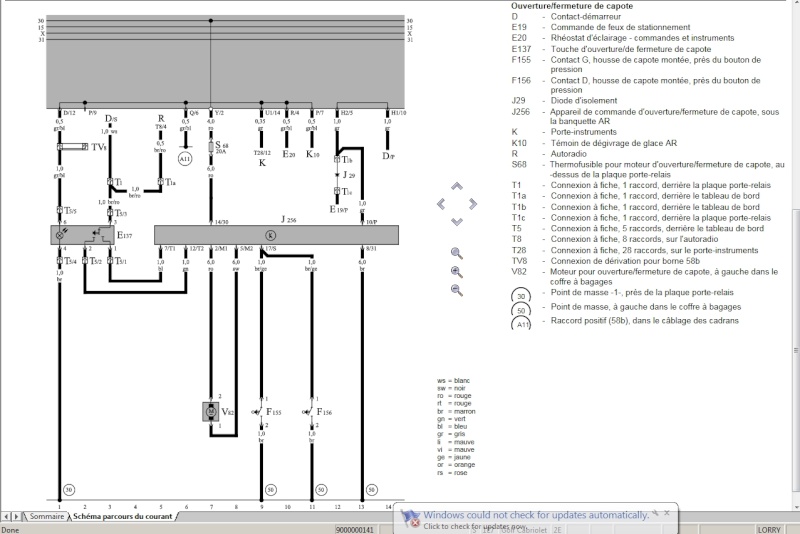Zoom in with the plus magnifier icon

coord(457,272)
